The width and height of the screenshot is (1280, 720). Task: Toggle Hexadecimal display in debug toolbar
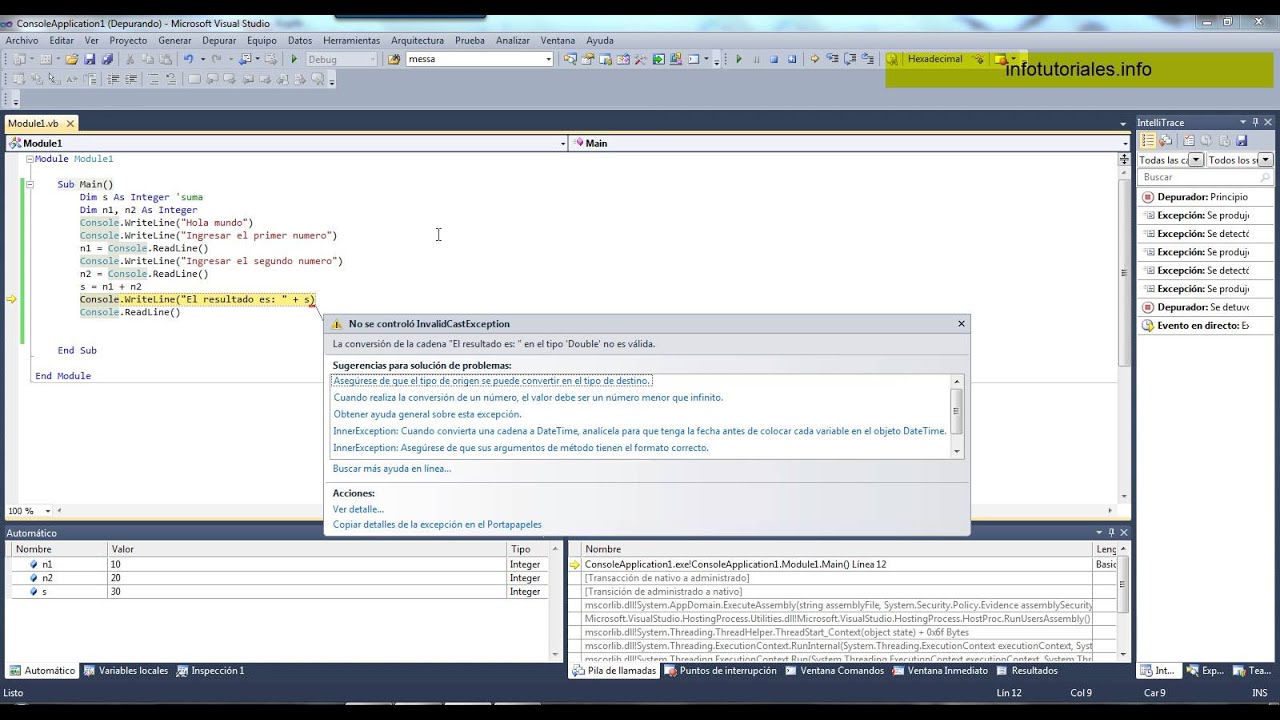[935, 59]
